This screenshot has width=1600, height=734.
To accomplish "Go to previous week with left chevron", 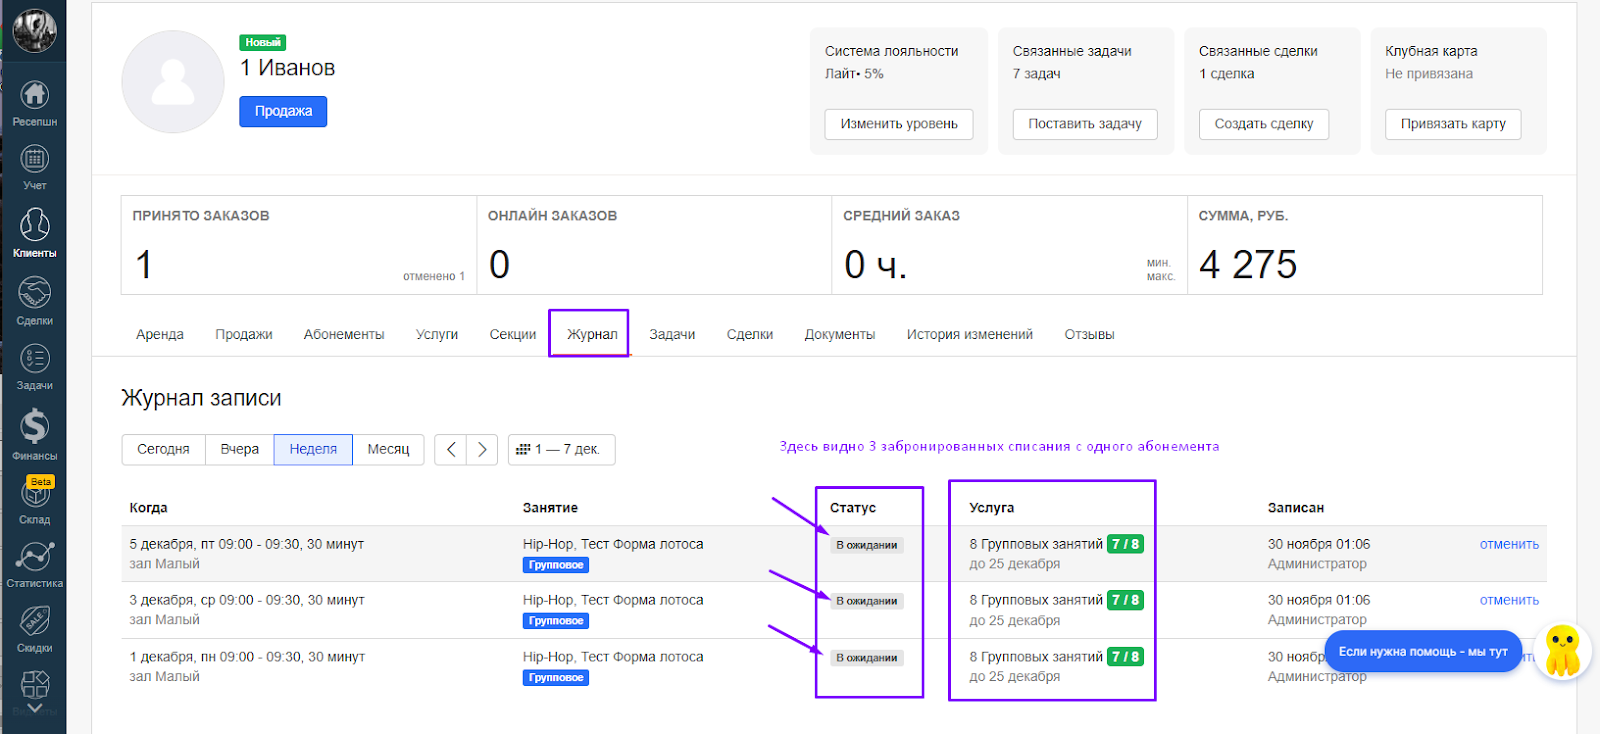I will [x=451, y=450].
